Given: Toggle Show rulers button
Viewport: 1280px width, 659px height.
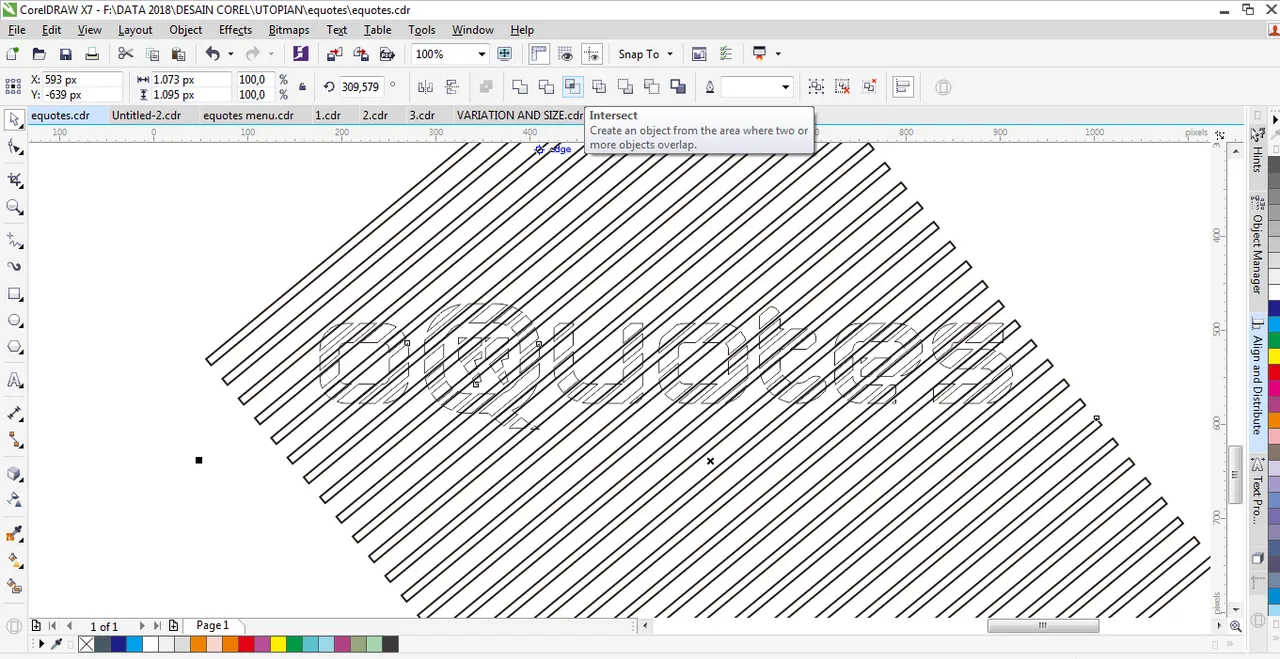Looking at the screenshot, I should pos(539,54).
